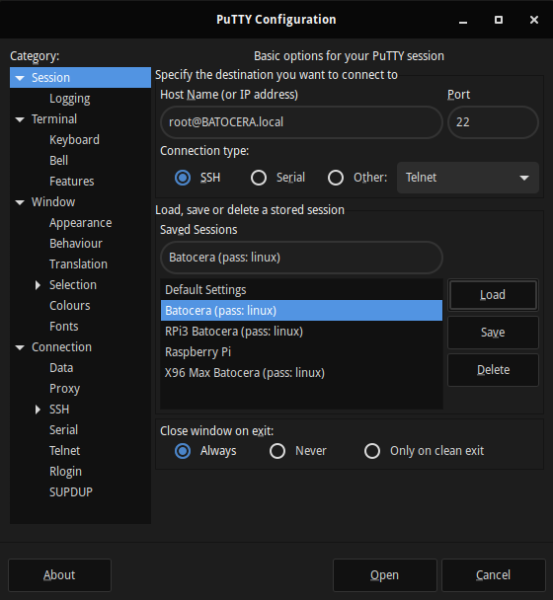Select the Other connection type radio

pos(336,178)
